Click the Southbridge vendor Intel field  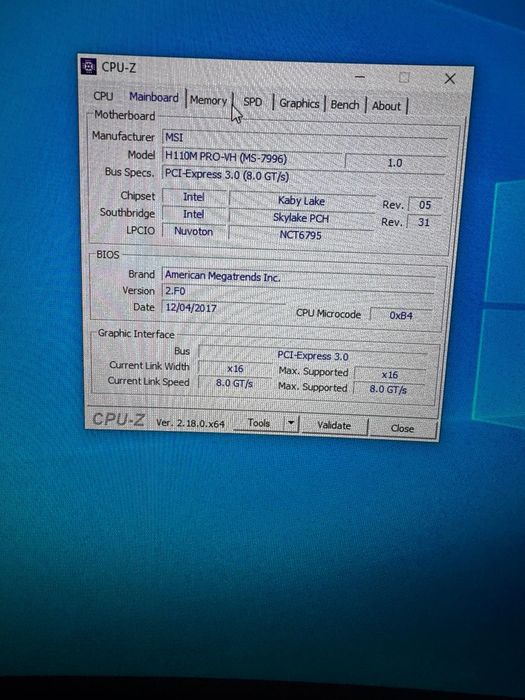click(194, 214)
